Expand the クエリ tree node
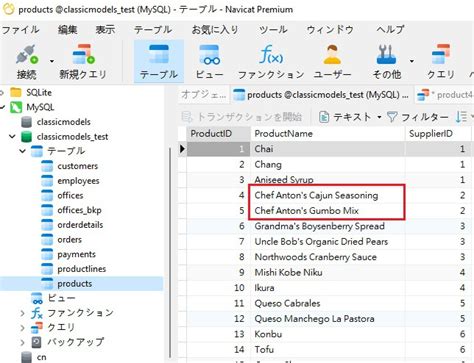The image size is (474, 363). (x=22, y=328)
